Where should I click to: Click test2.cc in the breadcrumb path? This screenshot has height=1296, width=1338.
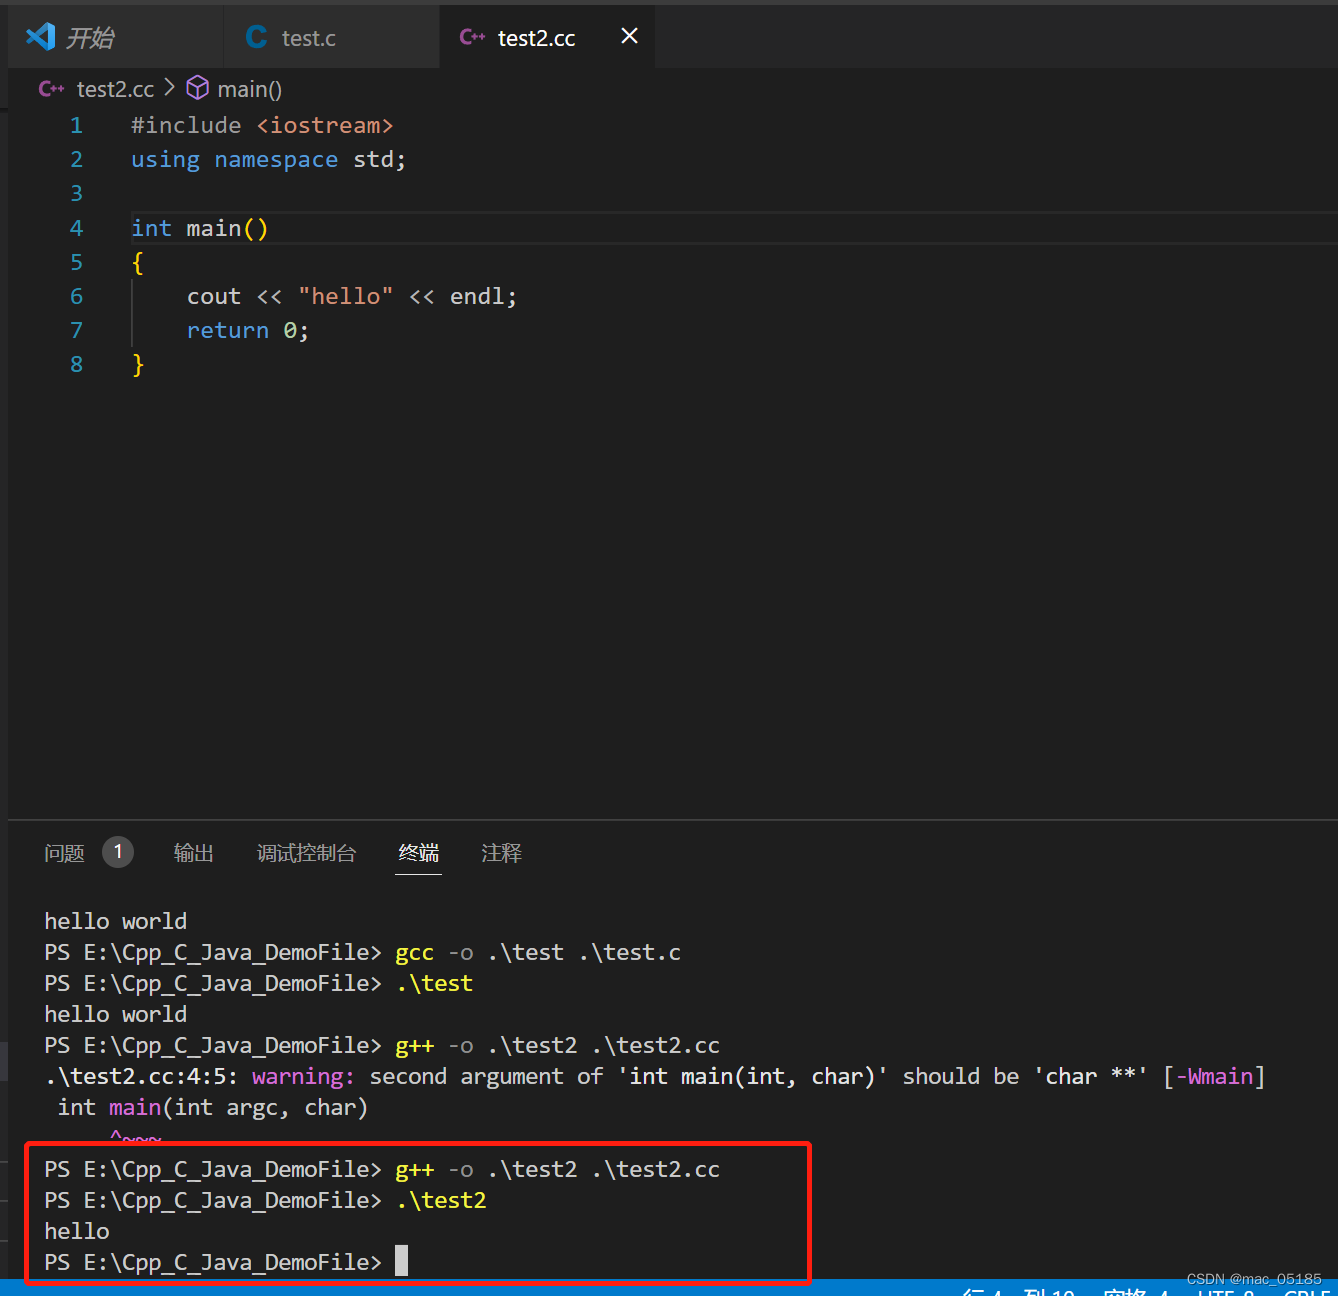(115, 89)
